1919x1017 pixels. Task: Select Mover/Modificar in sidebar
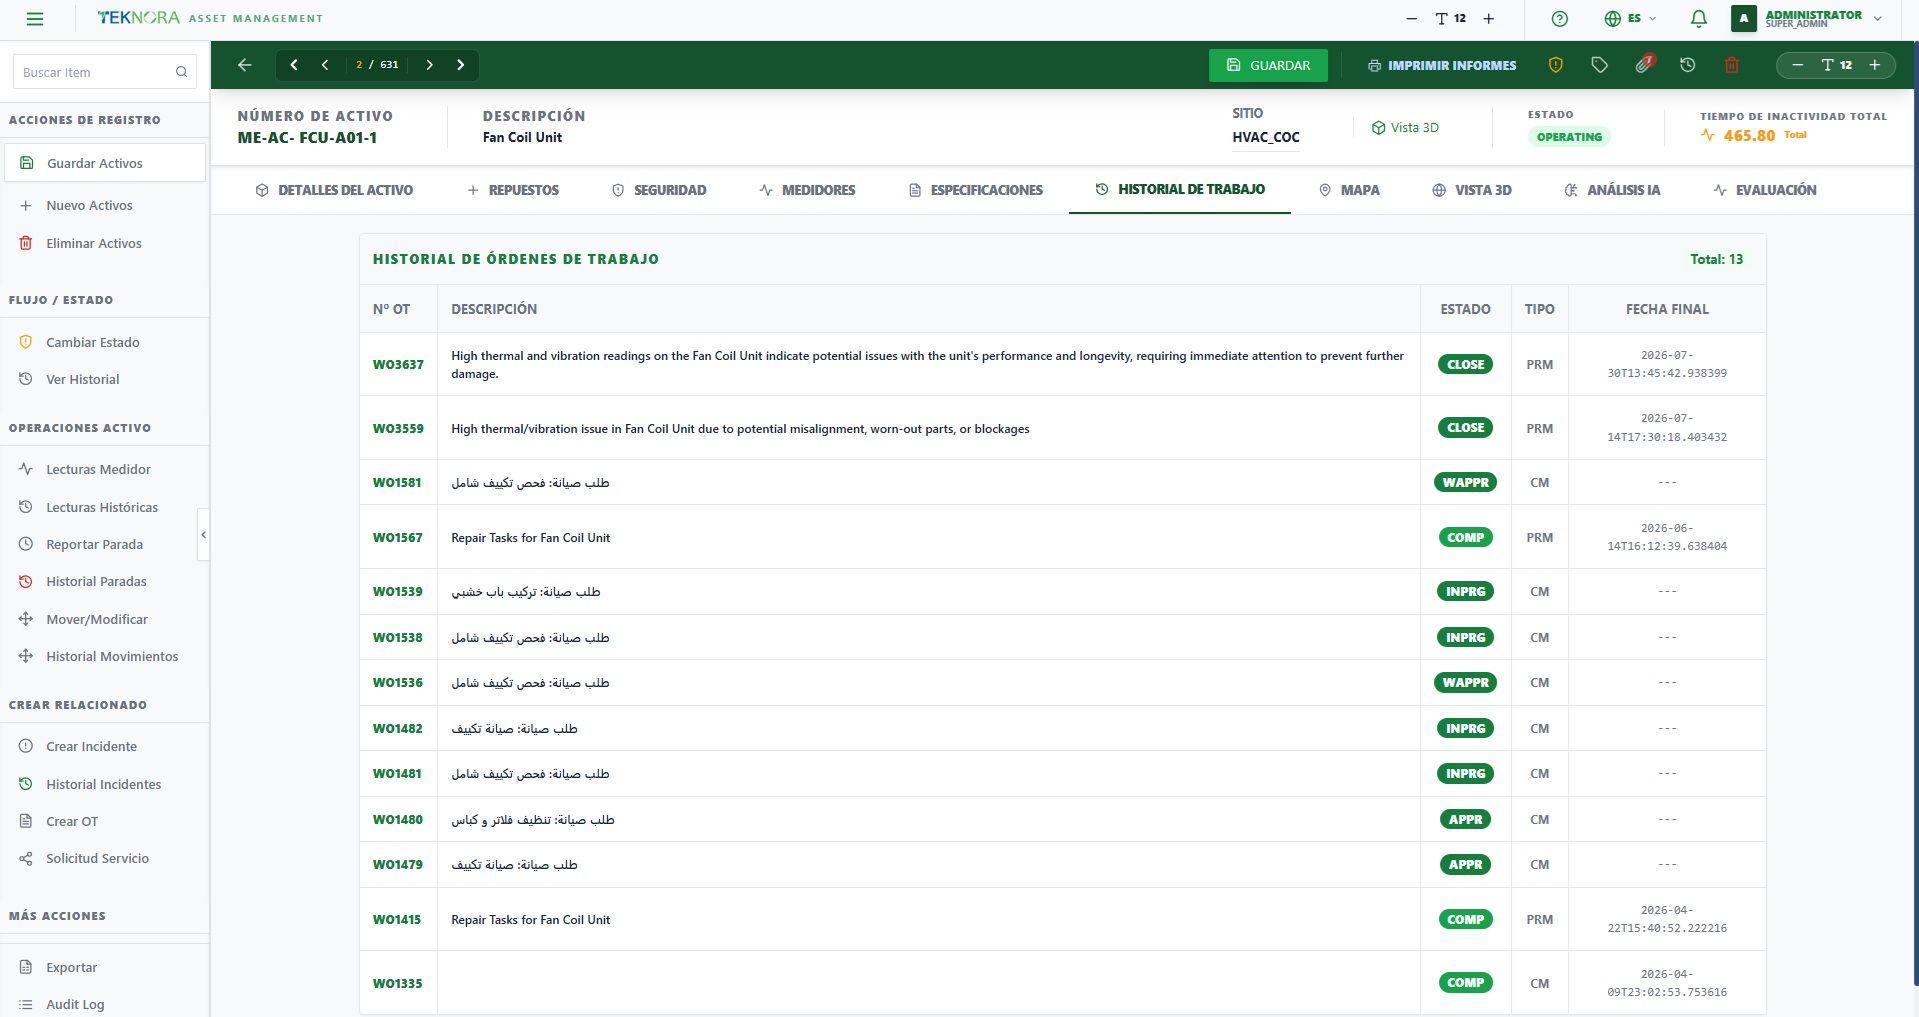click(105, 619)
